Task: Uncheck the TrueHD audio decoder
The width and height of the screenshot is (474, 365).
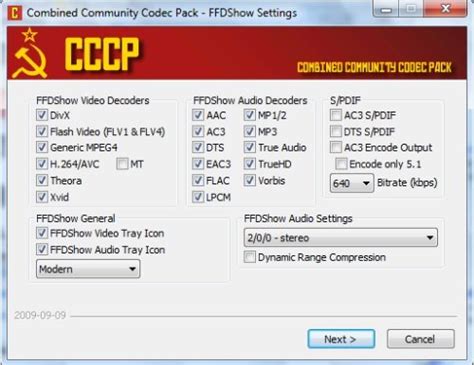Action: (250, 164)
